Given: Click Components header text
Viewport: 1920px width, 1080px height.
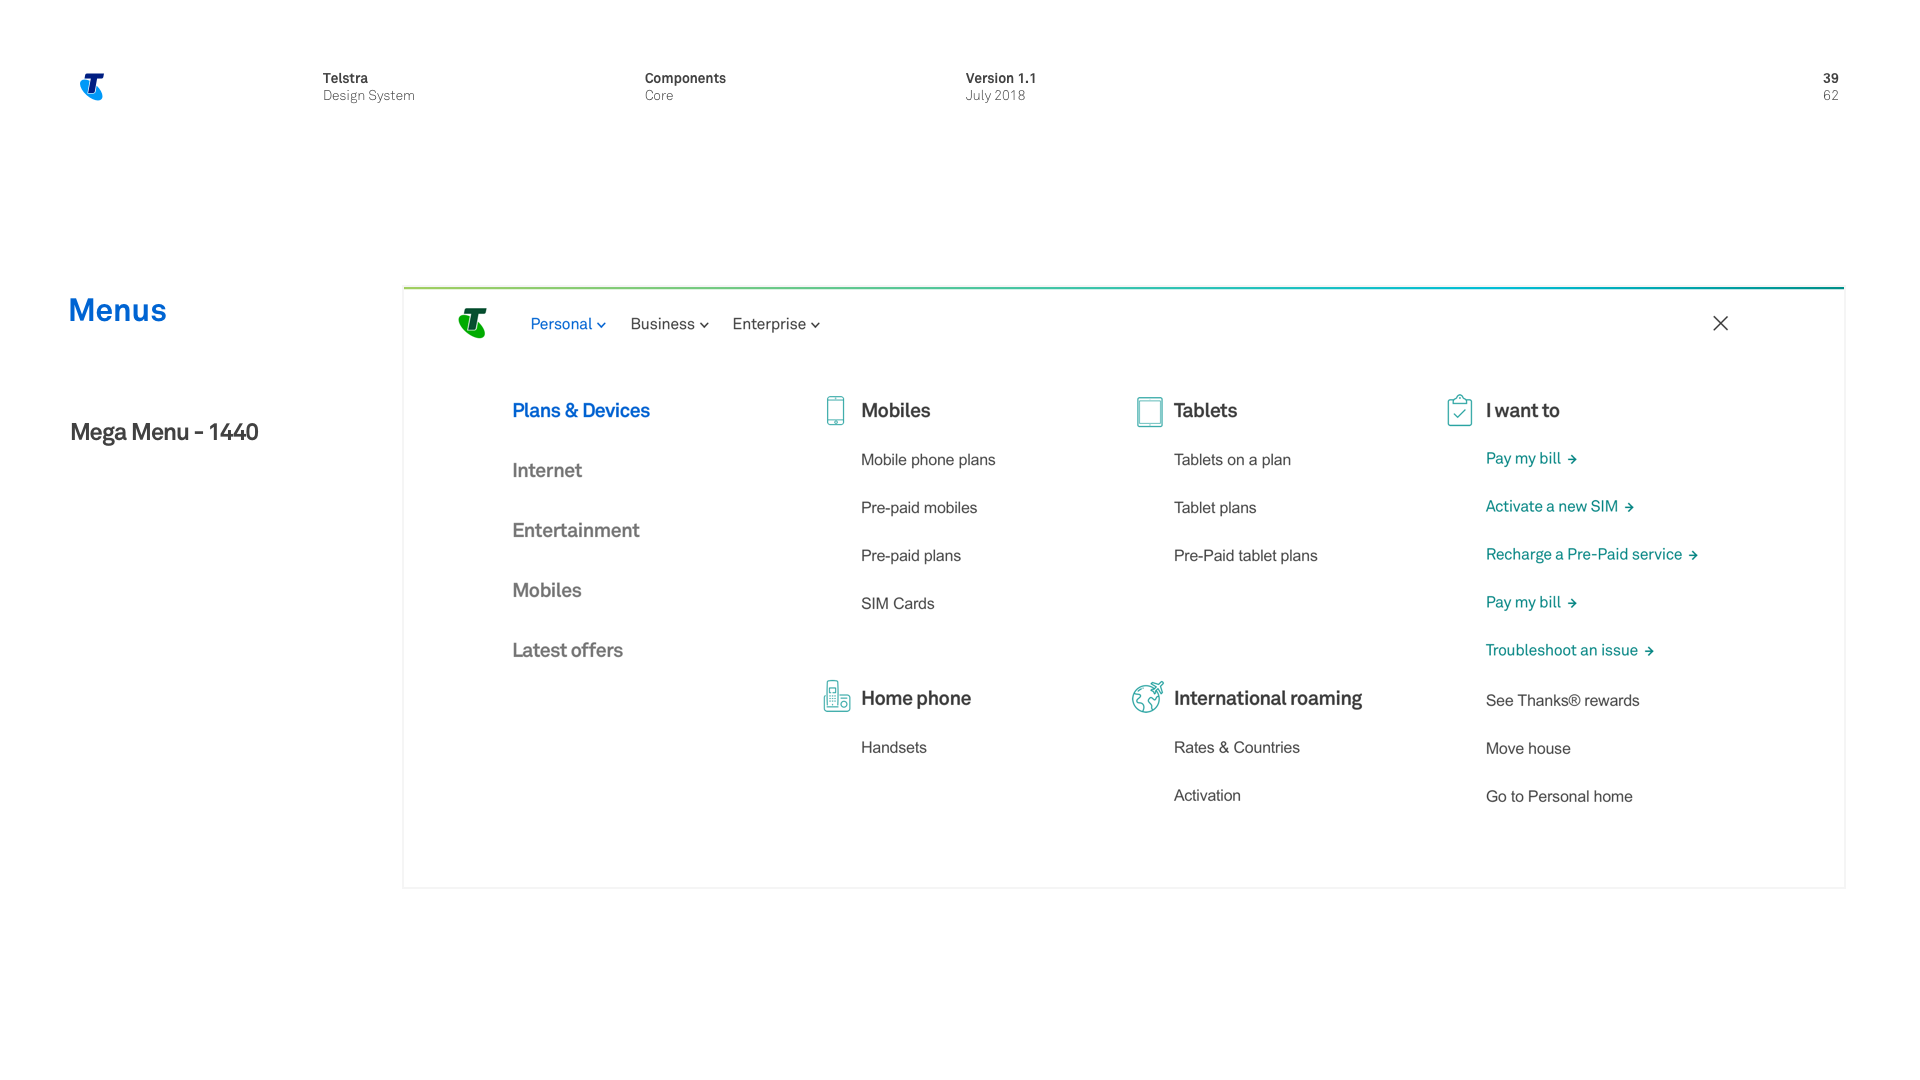Looking at the screenshot, I should [x=685, y=78].
